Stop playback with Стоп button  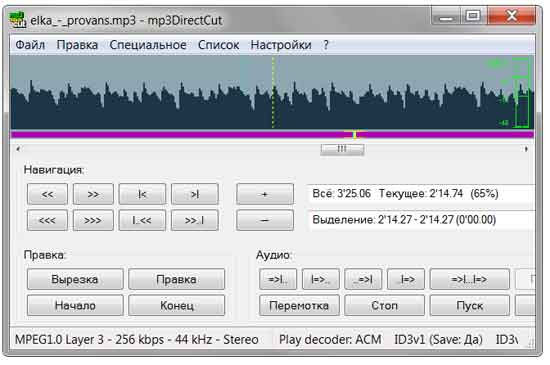[384, 305]
